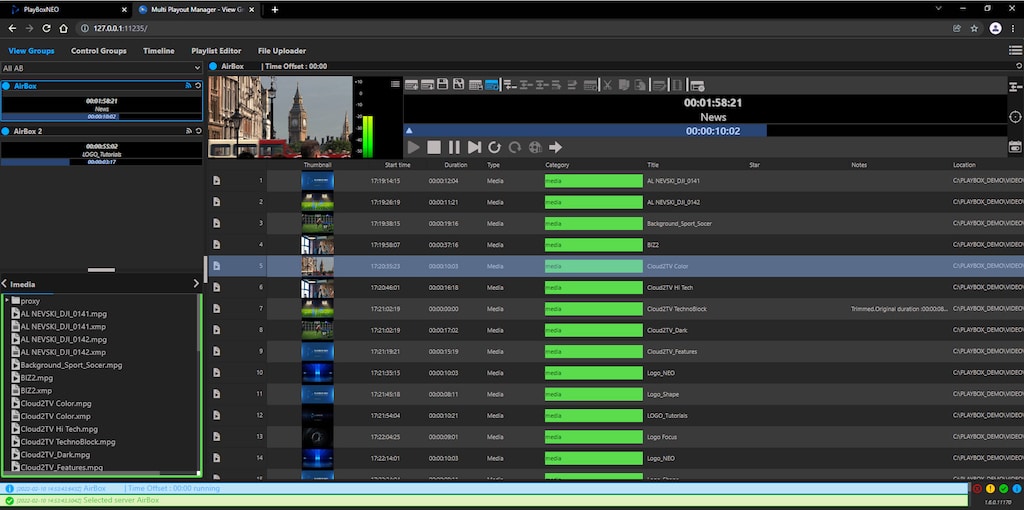Open the File Uploader section

[282, 51]
